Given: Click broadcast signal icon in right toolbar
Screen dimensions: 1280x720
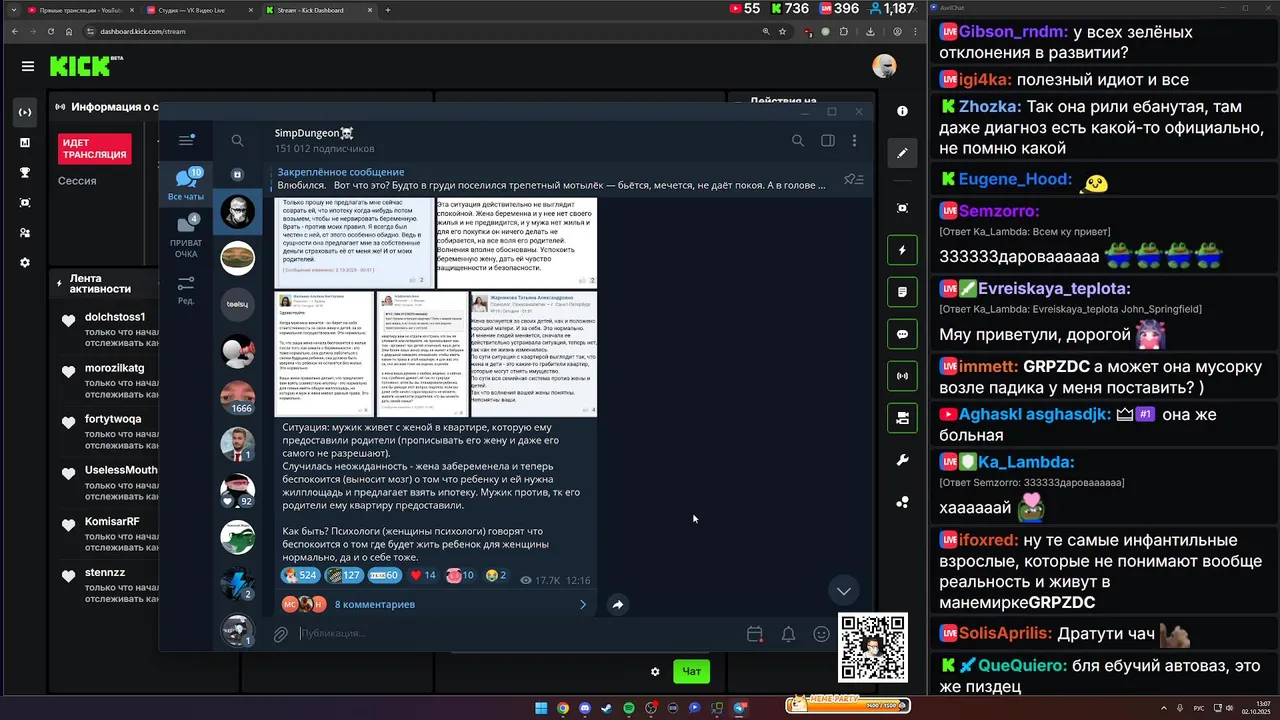Looking at the screenshot, I should tap(902, 376).
